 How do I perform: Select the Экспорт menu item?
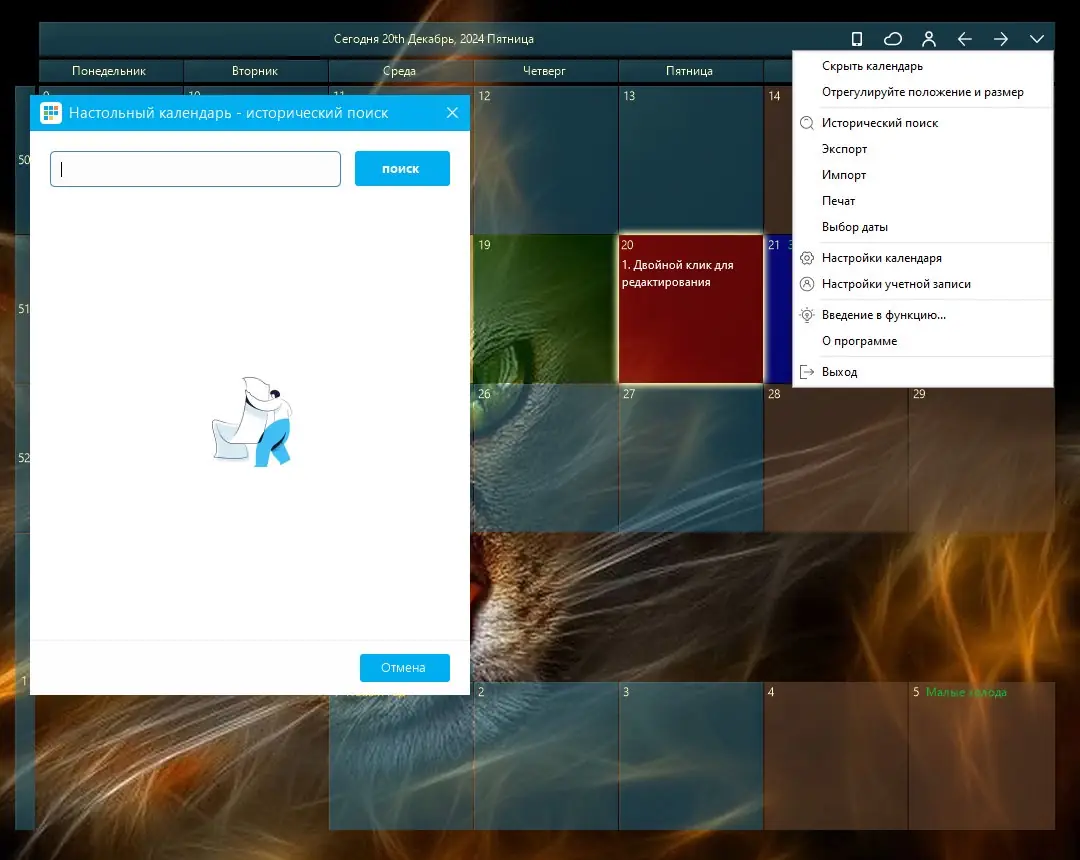point(922,149)
